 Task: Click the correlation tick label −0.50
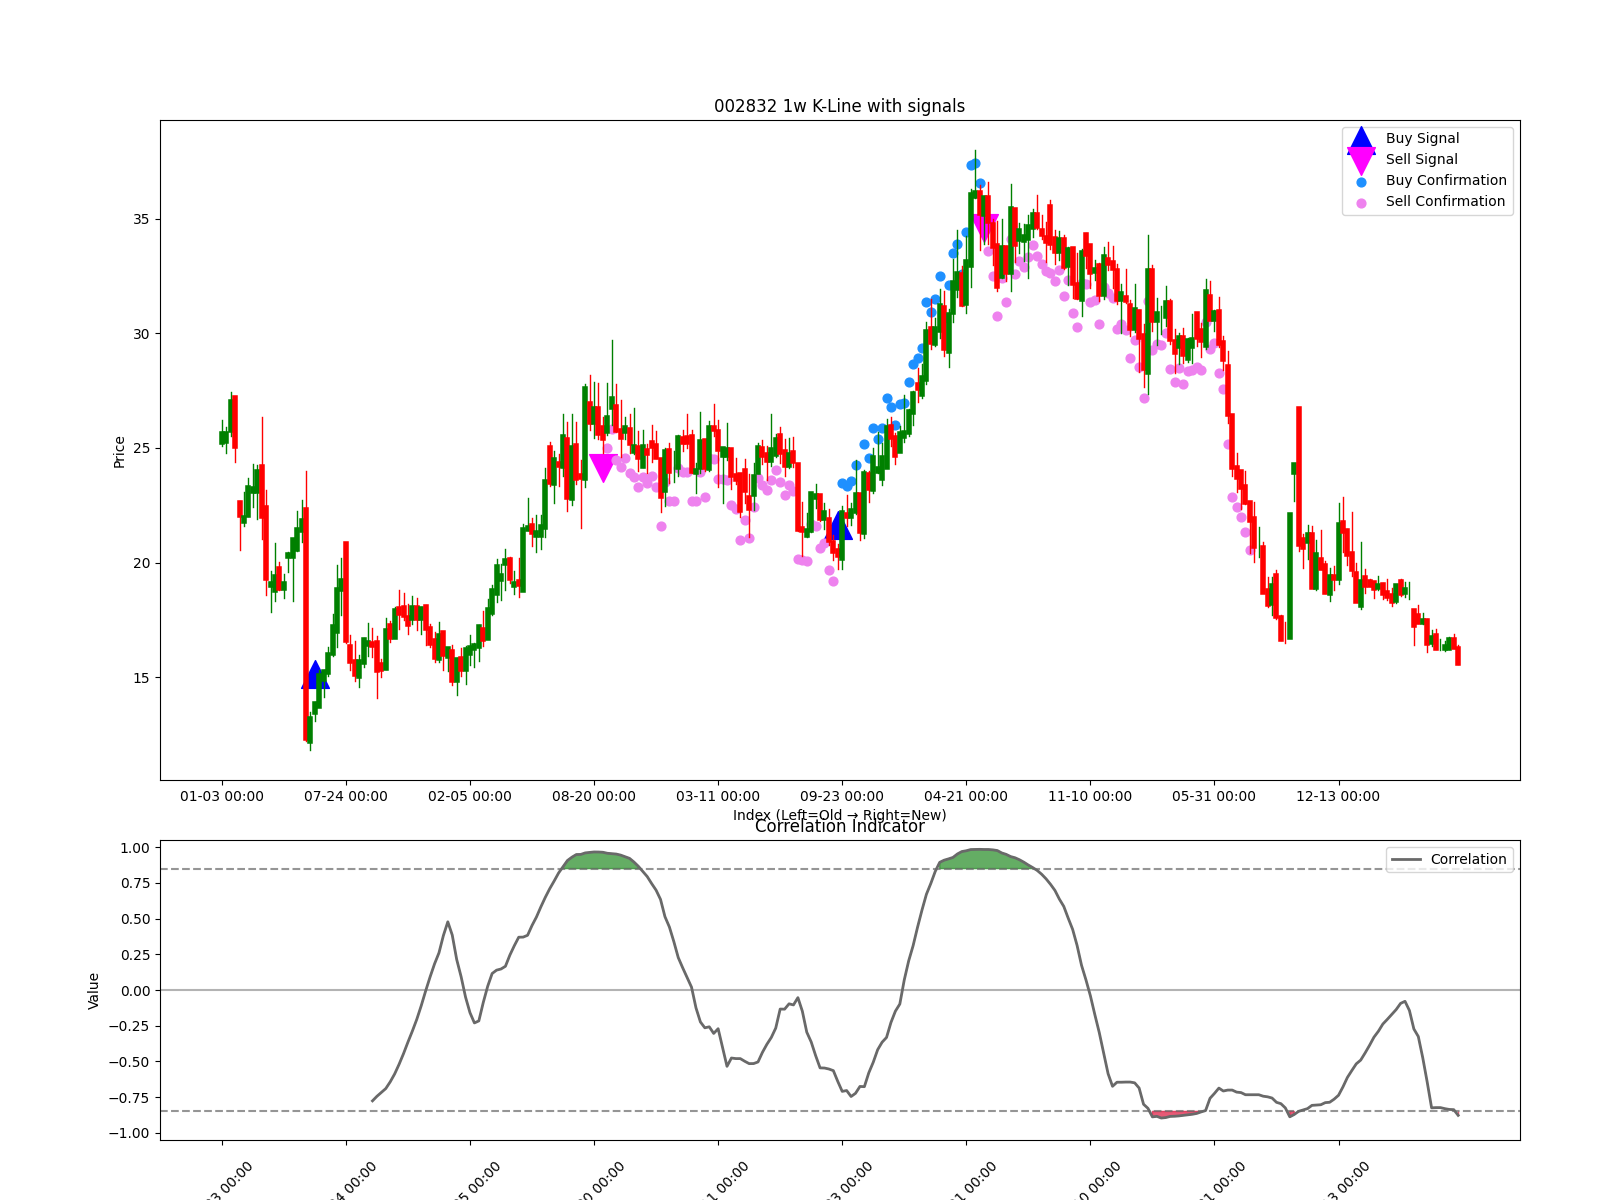point(130,1062)
